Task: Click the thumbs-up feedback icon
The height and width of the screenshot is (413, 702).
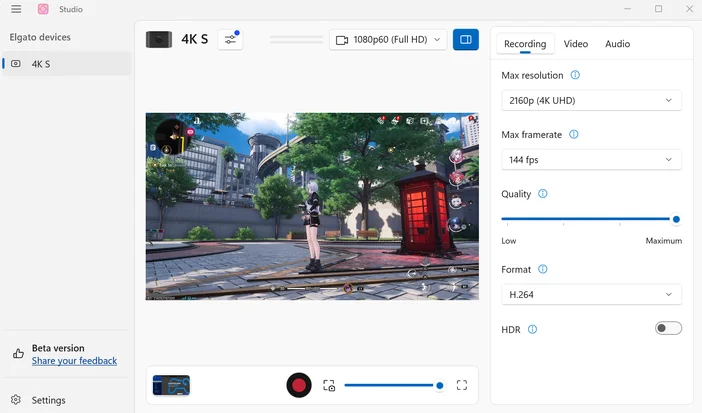Action: [18, 354]
